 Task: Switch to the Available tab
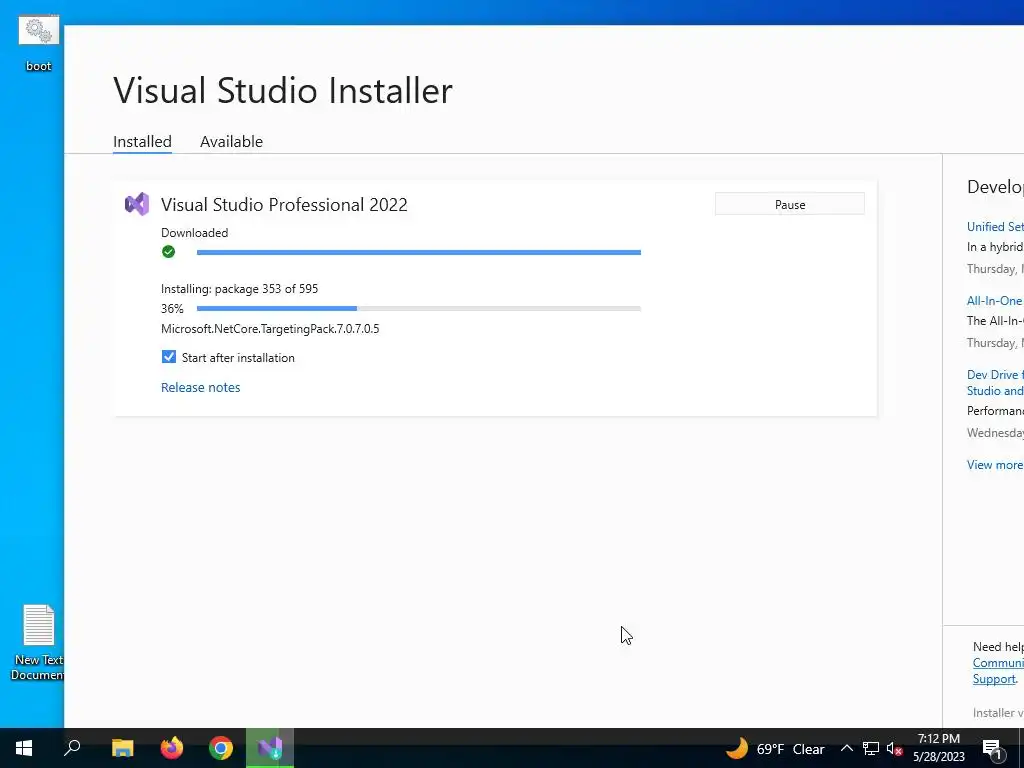tap(231, 141)
